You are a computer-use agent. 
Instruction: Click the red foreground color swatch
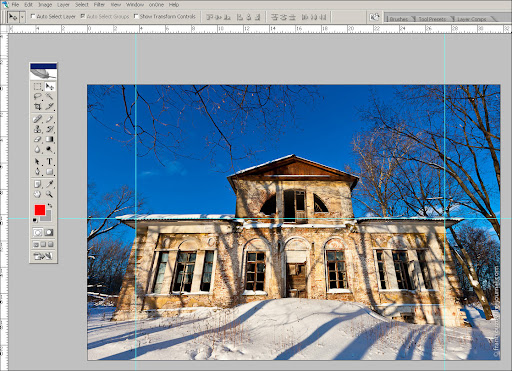point(40,210)
